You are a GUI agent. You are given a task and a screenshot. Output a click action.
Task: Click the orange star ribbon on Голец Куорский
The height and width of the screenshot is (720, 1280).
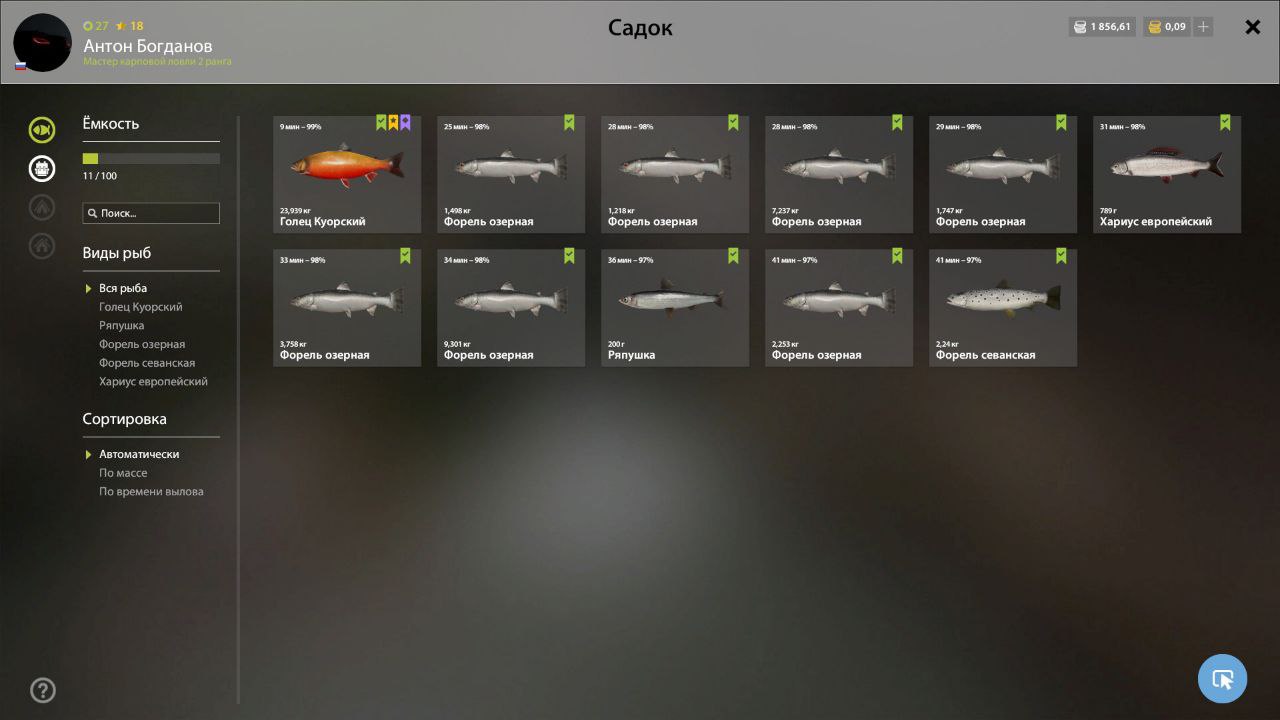pos(393,122)
